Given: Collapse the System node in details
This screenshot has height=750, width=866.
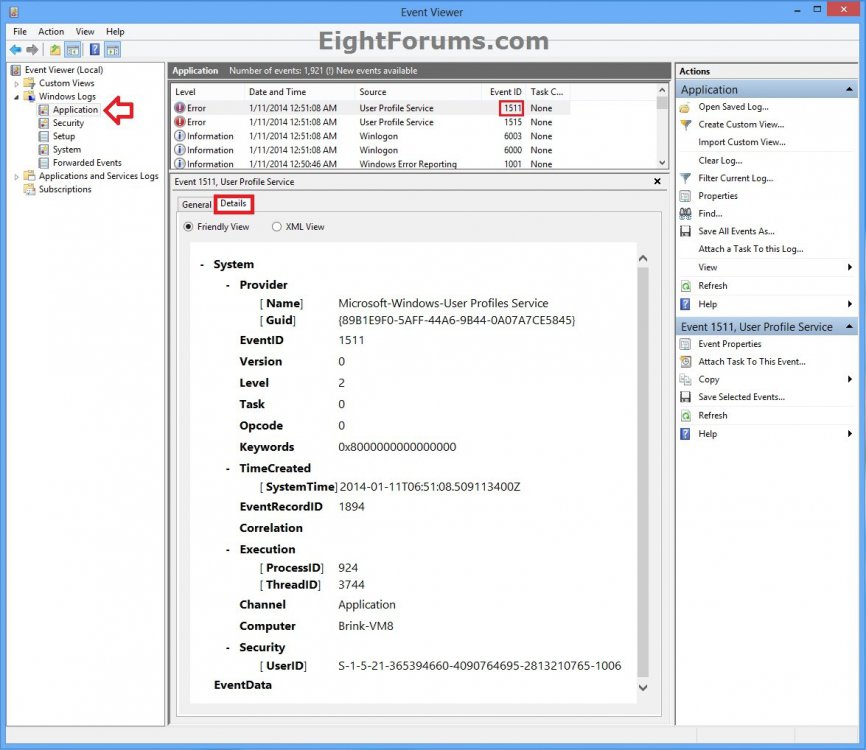Looking at the screenshot, I should click(202, 265).
